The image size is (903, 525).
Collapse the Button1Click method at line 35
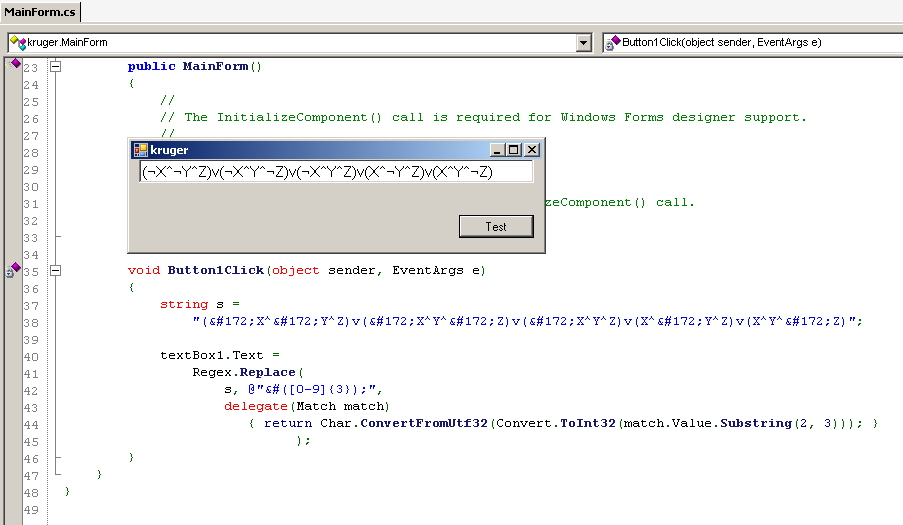pos(55,270)
